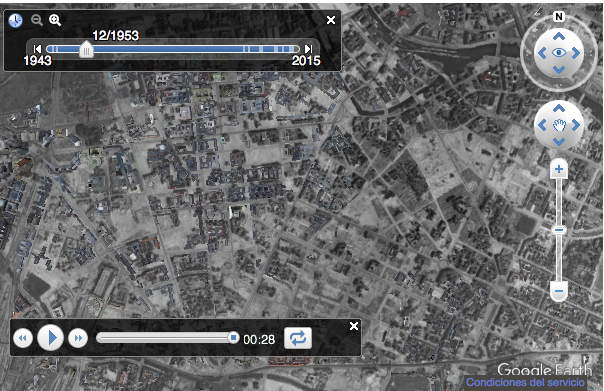Fast forward the tour playback
This screenshot has height=391, width=604.
(78, 338)
